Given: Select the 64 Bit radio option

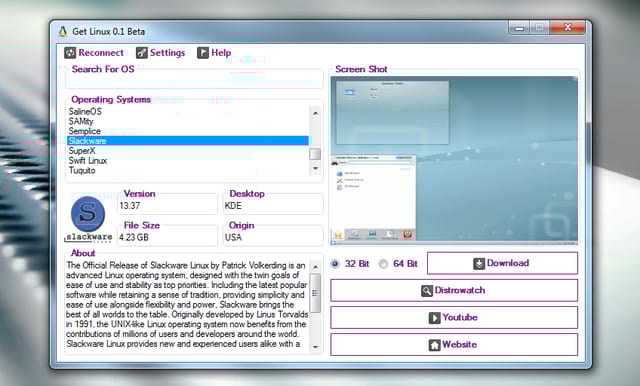Looking at the screenshot, I should (x=383, y=264).
